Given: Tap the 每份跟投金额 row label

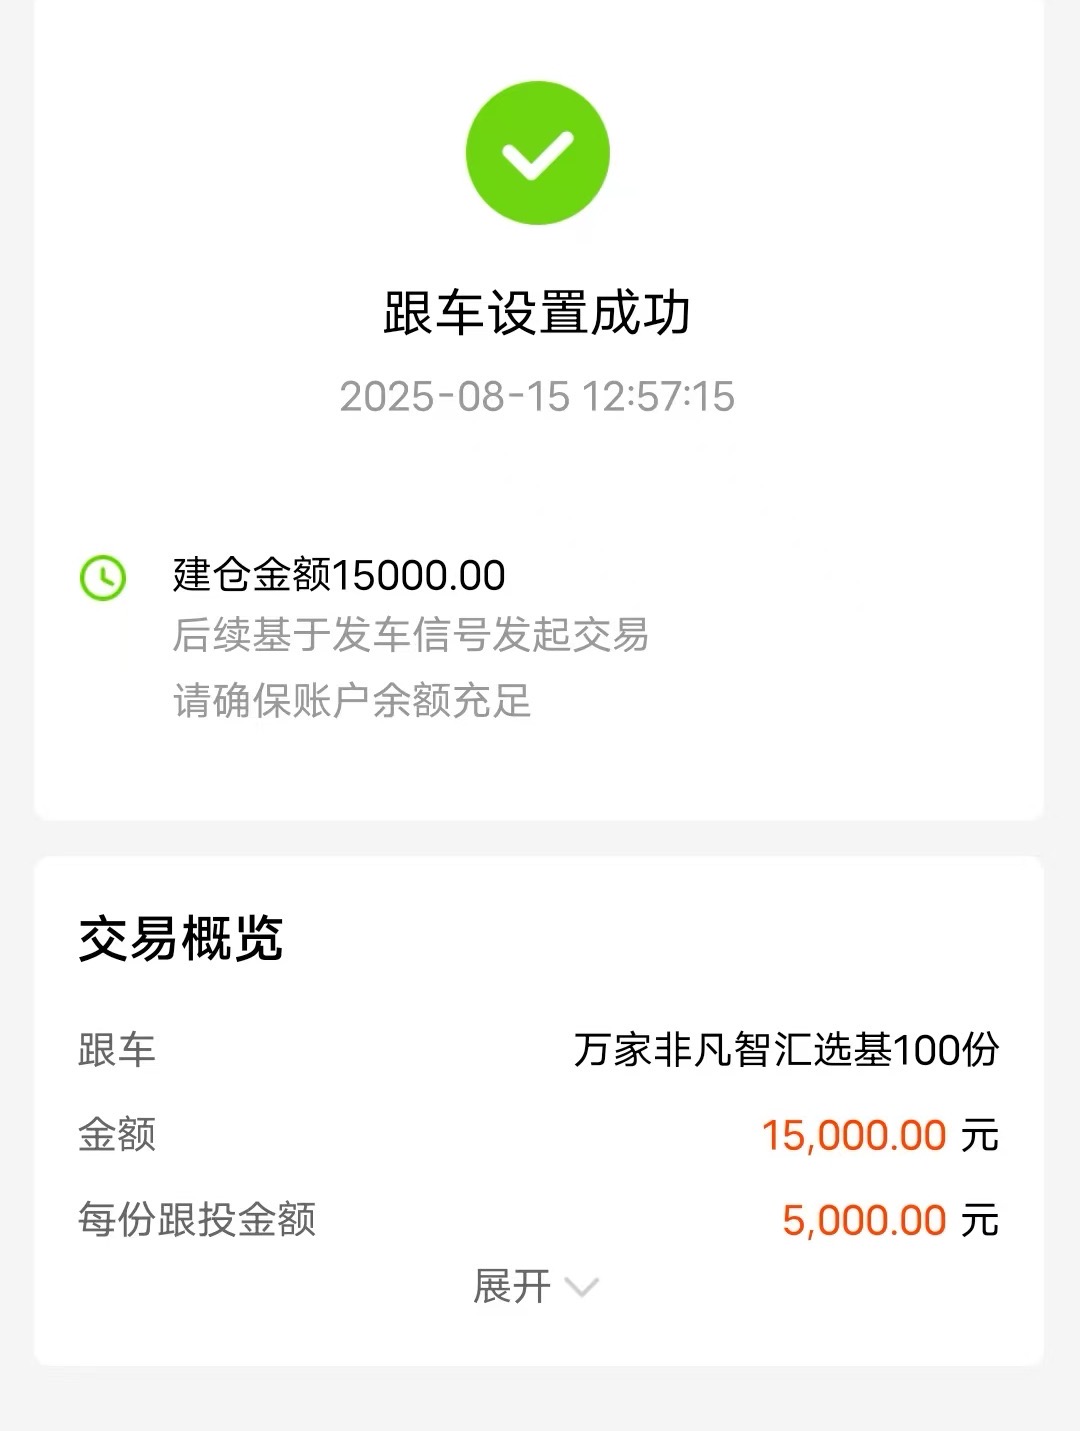Looking at the screenshot, I should coord(197,1221).
